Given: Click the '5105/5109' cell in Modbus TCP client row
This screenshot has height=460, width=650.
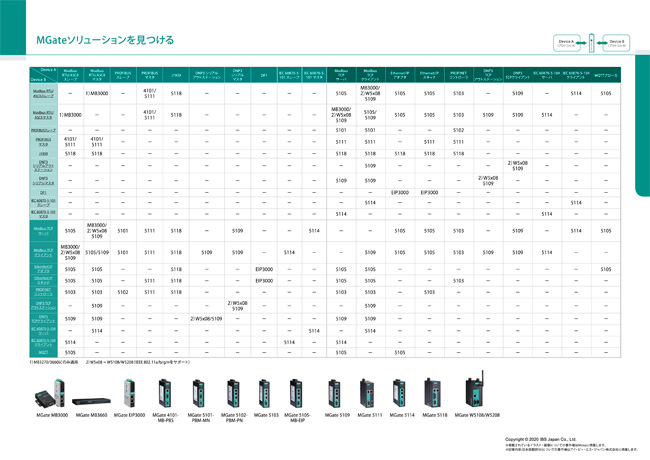Looking at the screenshot, I should (x=97, y=252).
